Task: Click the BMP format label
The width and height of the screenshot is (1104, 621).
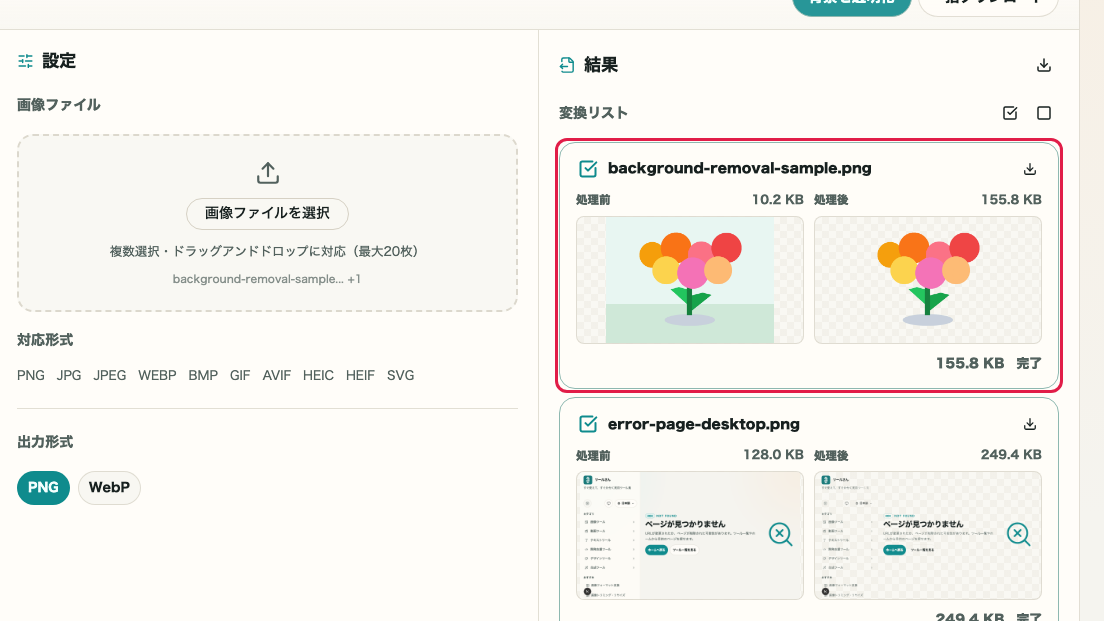Action: (203, 375)
